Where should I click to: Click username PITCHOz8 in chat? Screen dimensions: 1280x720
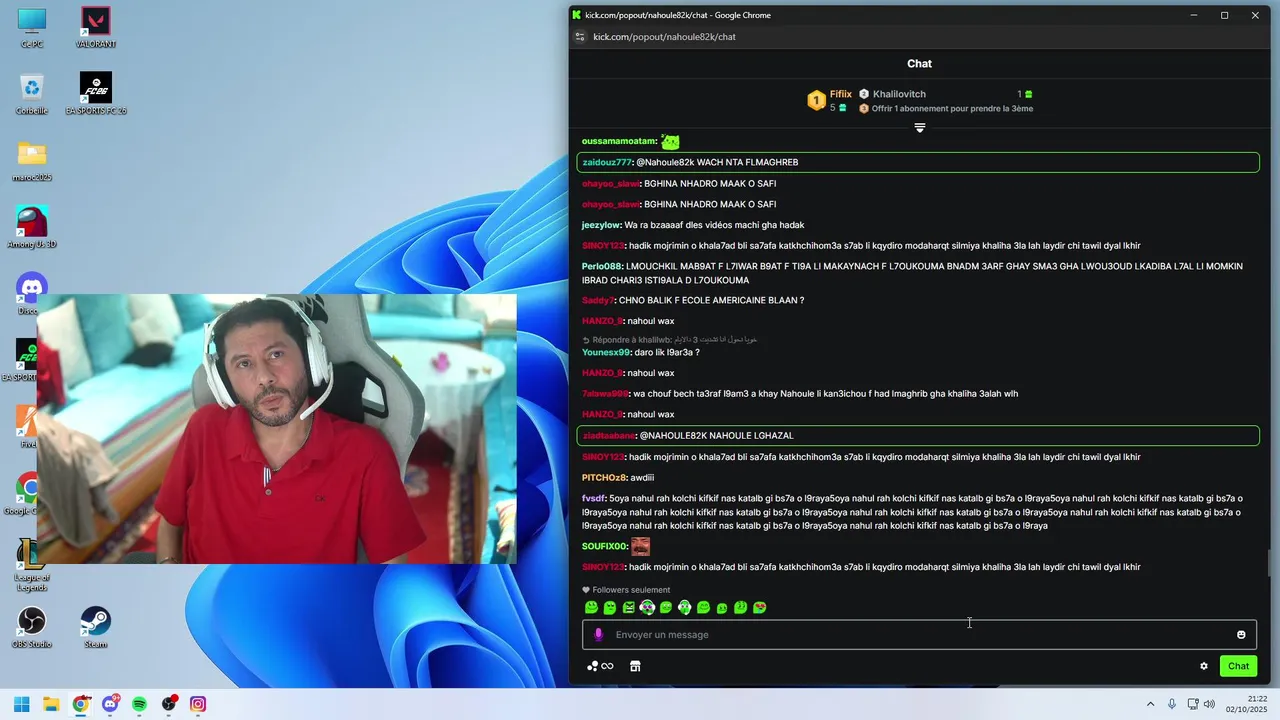point(604,478)
